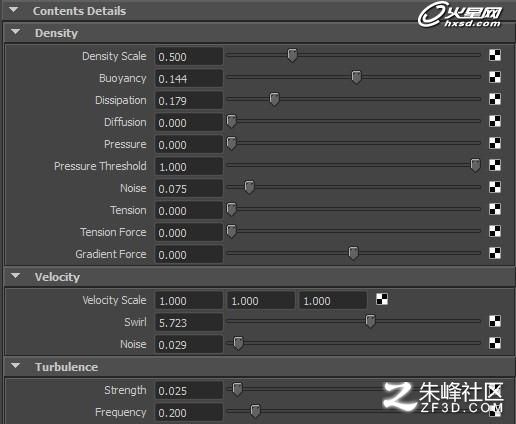Click the Buoyancy checker map icon
Image resolution: width=516 pixels, height=424 pixels.
(x=495, y=77)
